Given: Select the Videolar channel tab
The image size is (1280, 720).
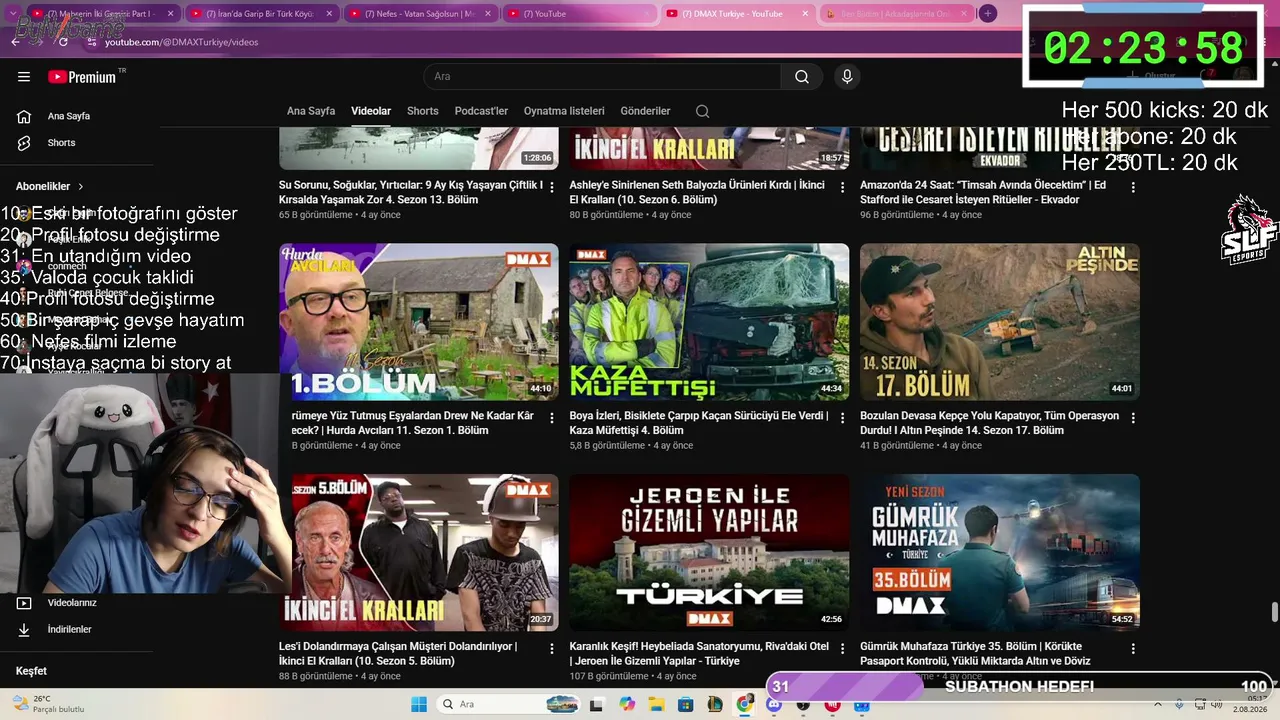Looking at the screenshot, I should 371,111.
